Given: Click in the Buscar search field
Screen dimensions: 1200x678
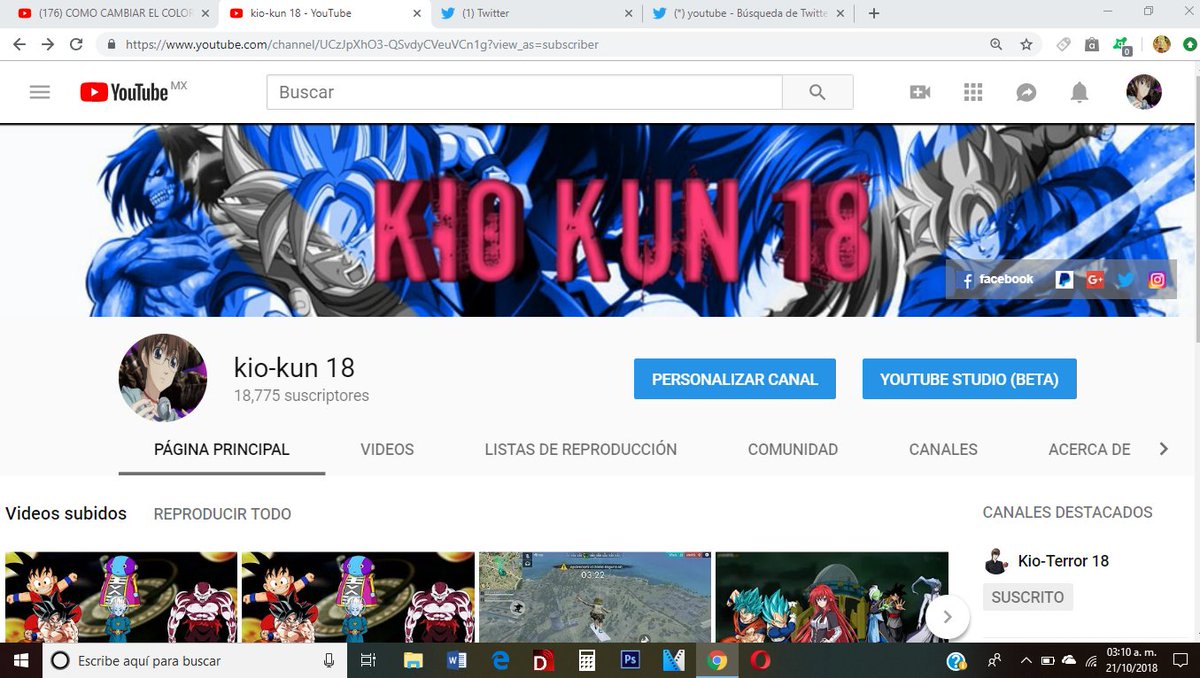Looking at the screenshot, I should point(524,92).
